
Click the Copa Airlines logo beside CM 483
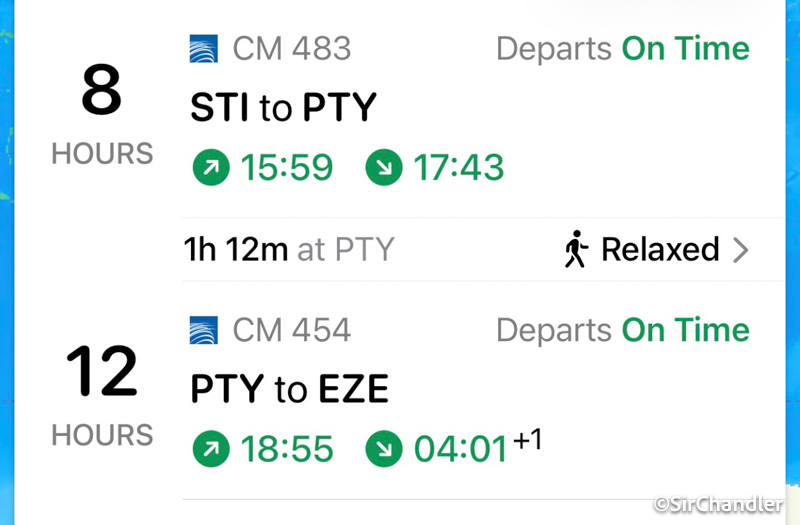[x=204, y=48]
